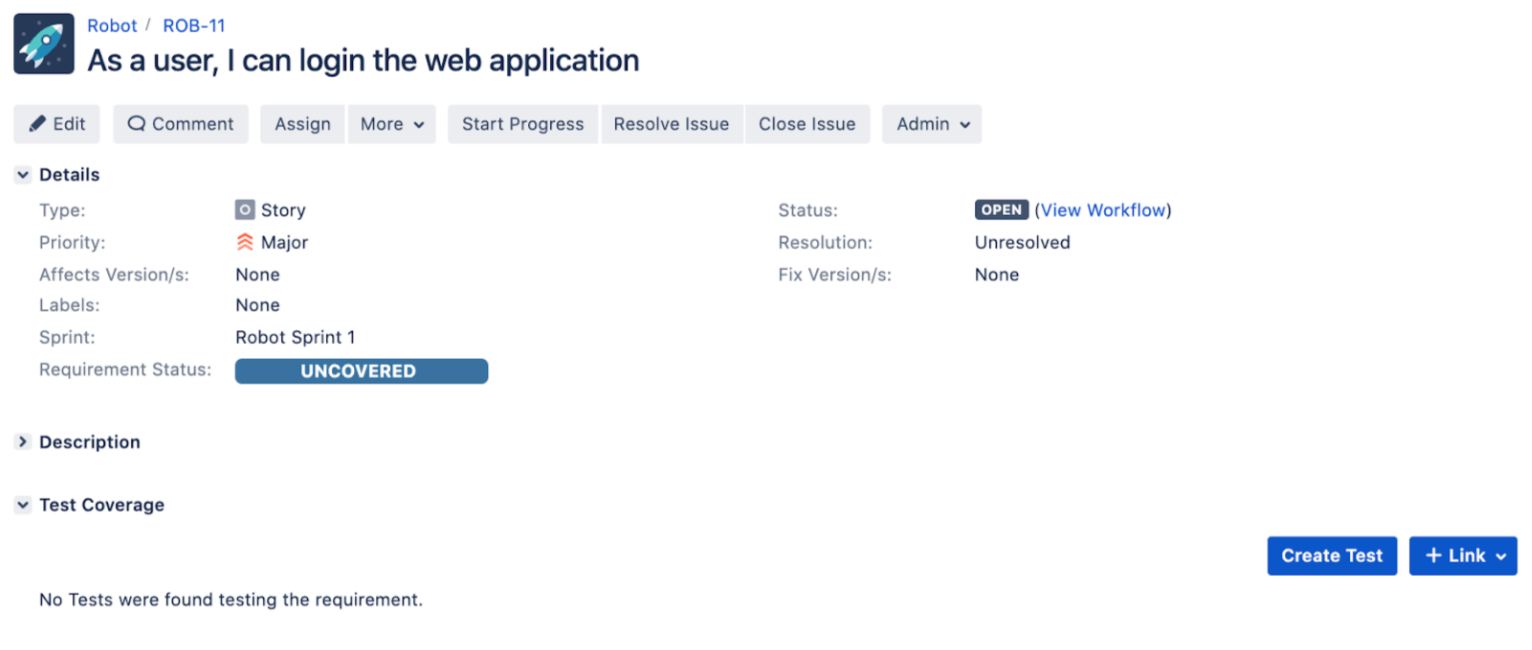Open the Admin dropdown menu
The width and height of the screenshot is (1532, 650).
(932, 124)
